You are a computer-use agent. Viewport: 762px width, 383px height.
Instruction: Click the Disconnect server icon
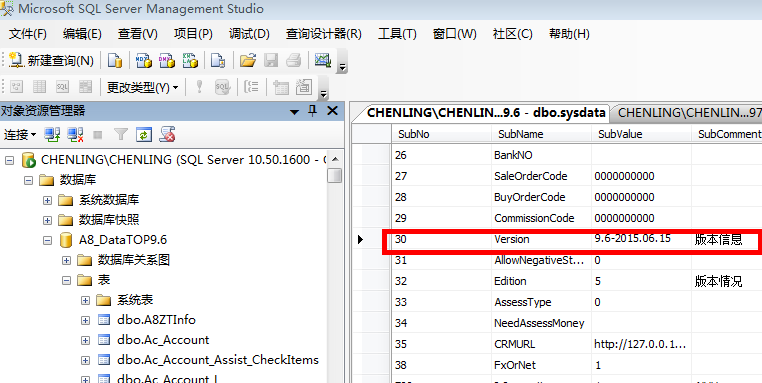[x=75, y=135]
